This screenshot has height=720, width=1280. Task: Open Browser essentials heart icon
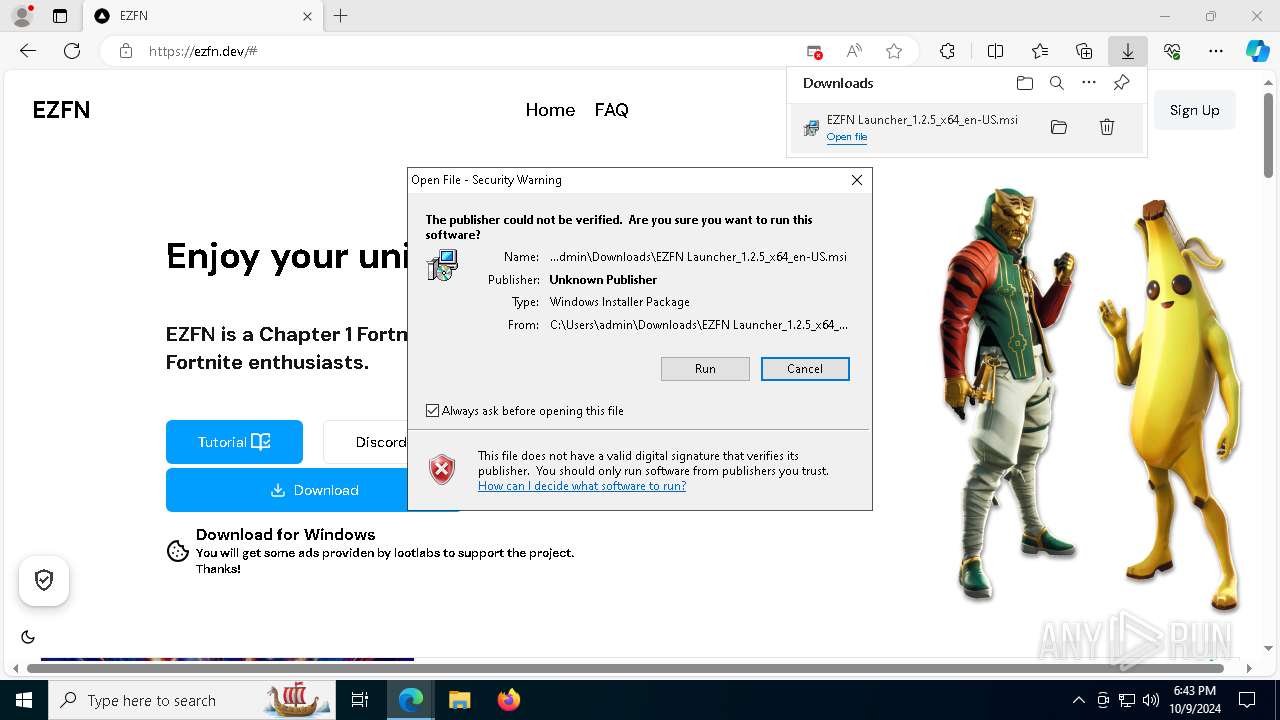click(x=1172, y=51)
